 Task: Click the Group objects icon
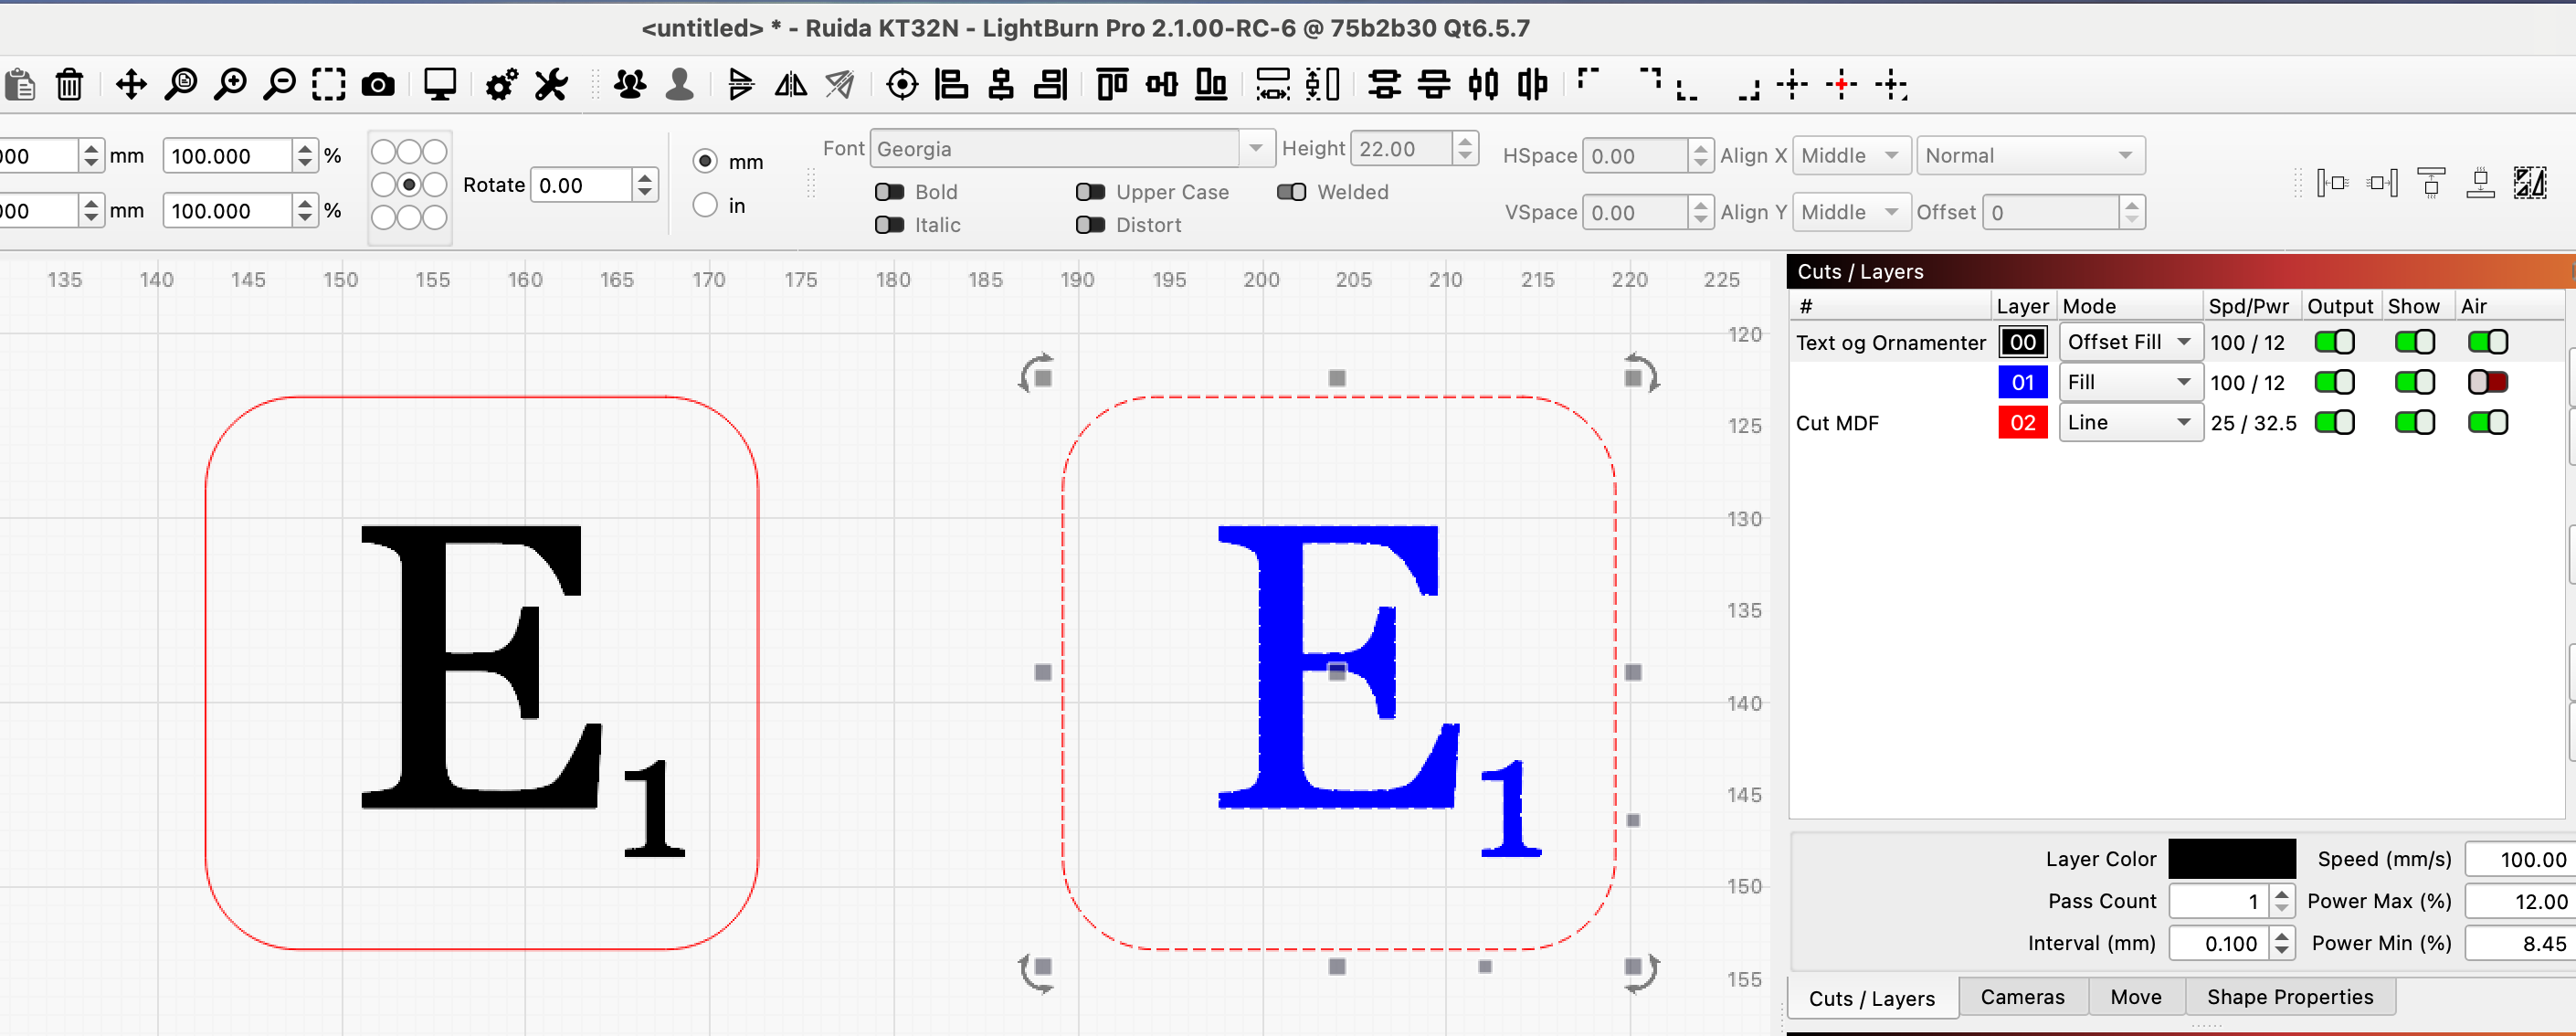(630, 85)
